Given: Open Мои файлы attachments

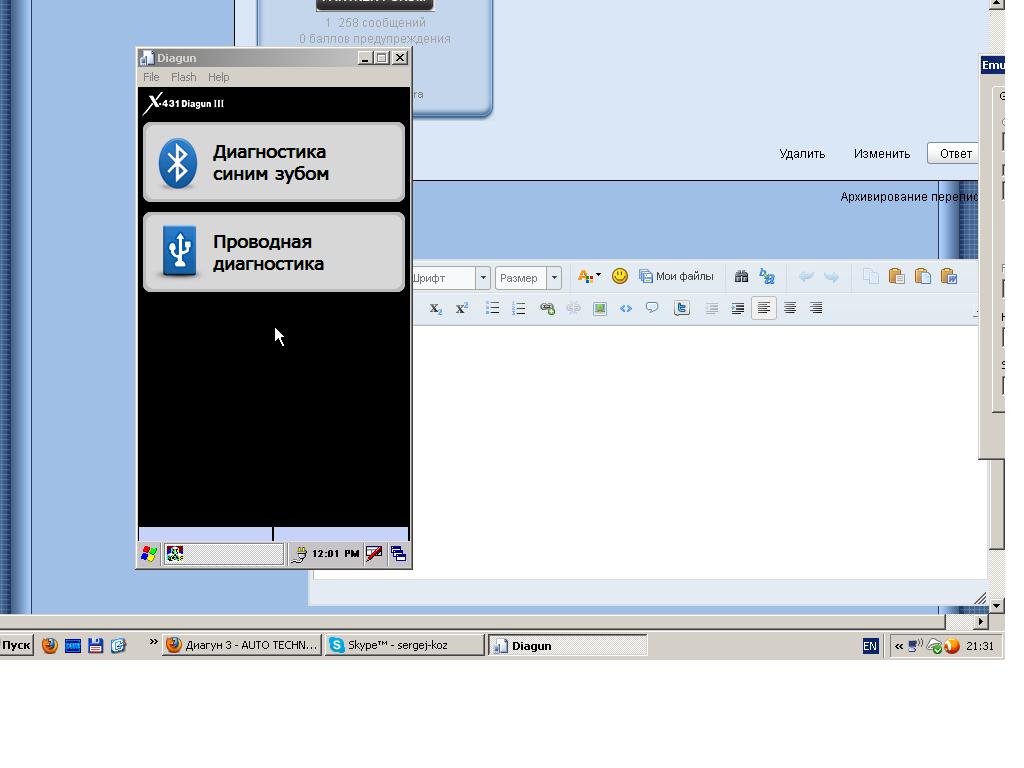Looking at the screenshot, I should click(x=676, y=276).
